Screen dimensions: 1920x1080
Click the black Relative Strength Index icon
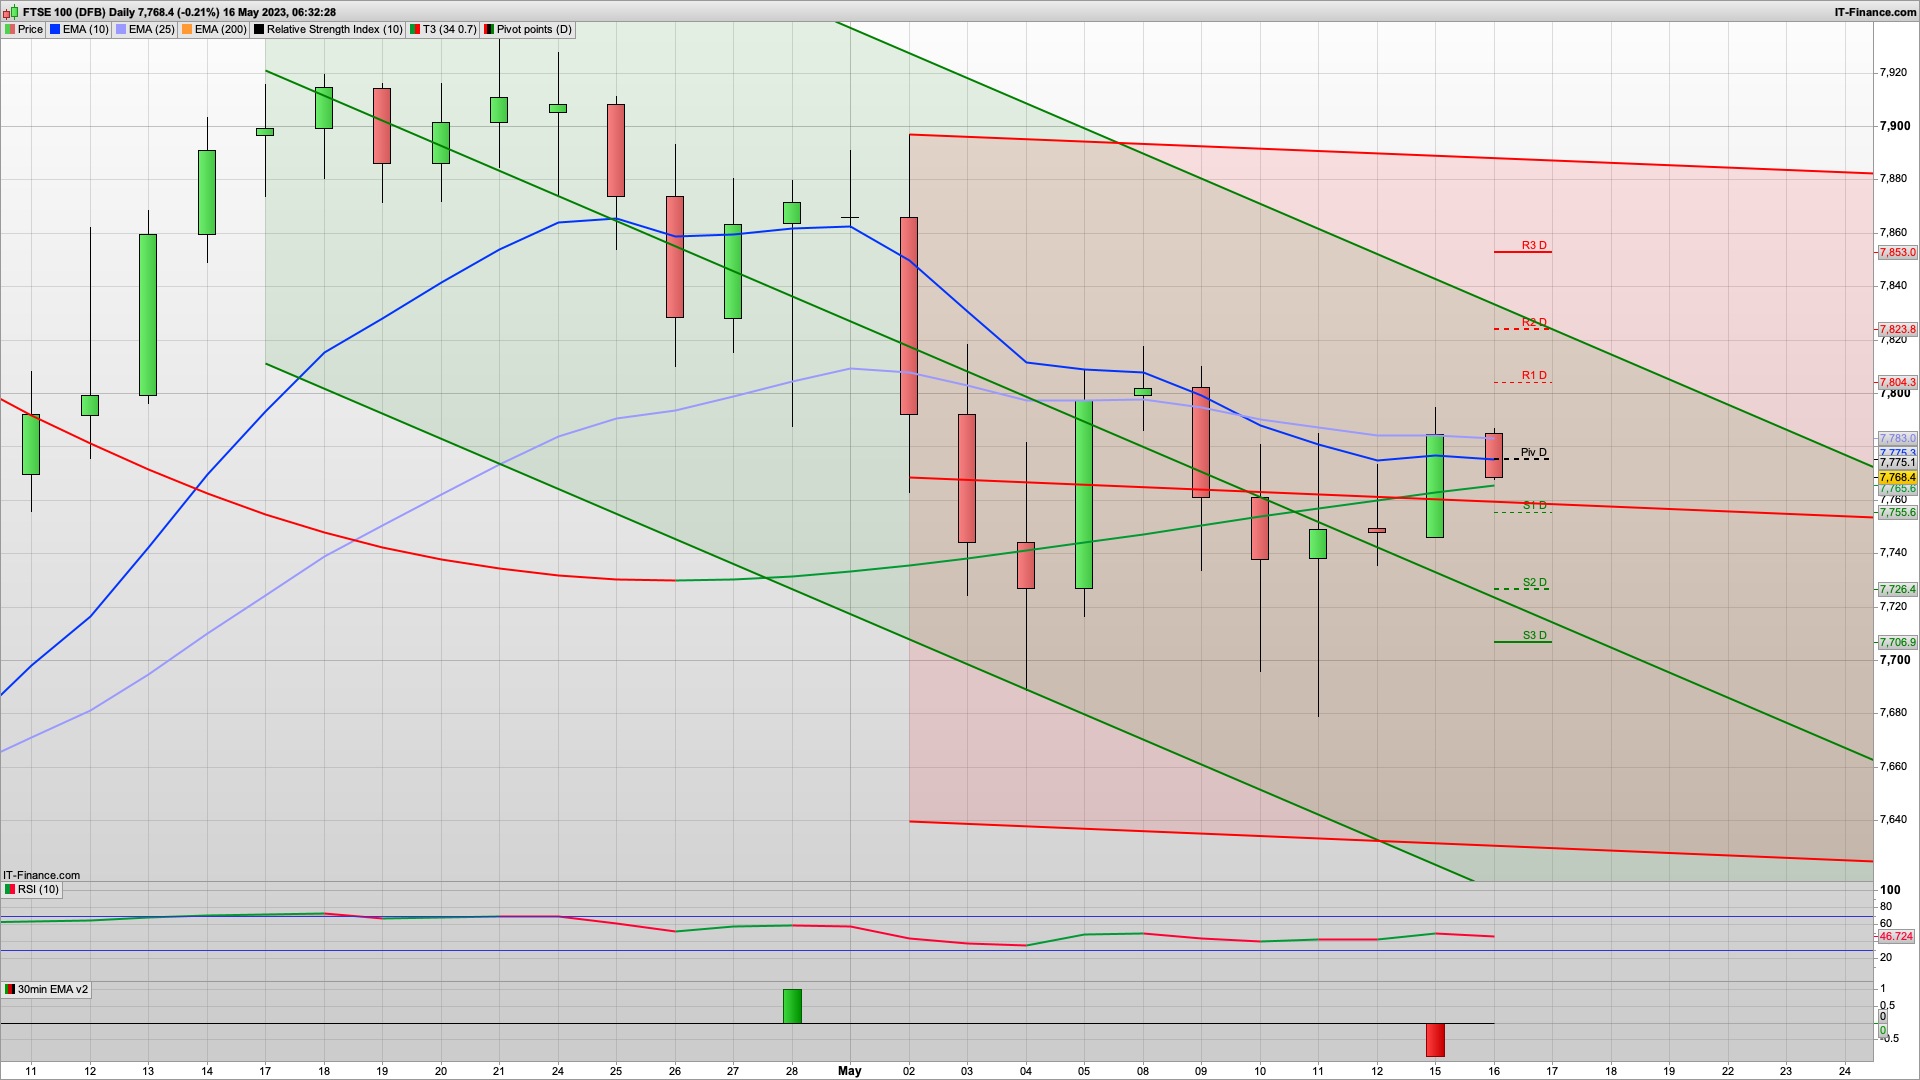[x=259, y=30]
